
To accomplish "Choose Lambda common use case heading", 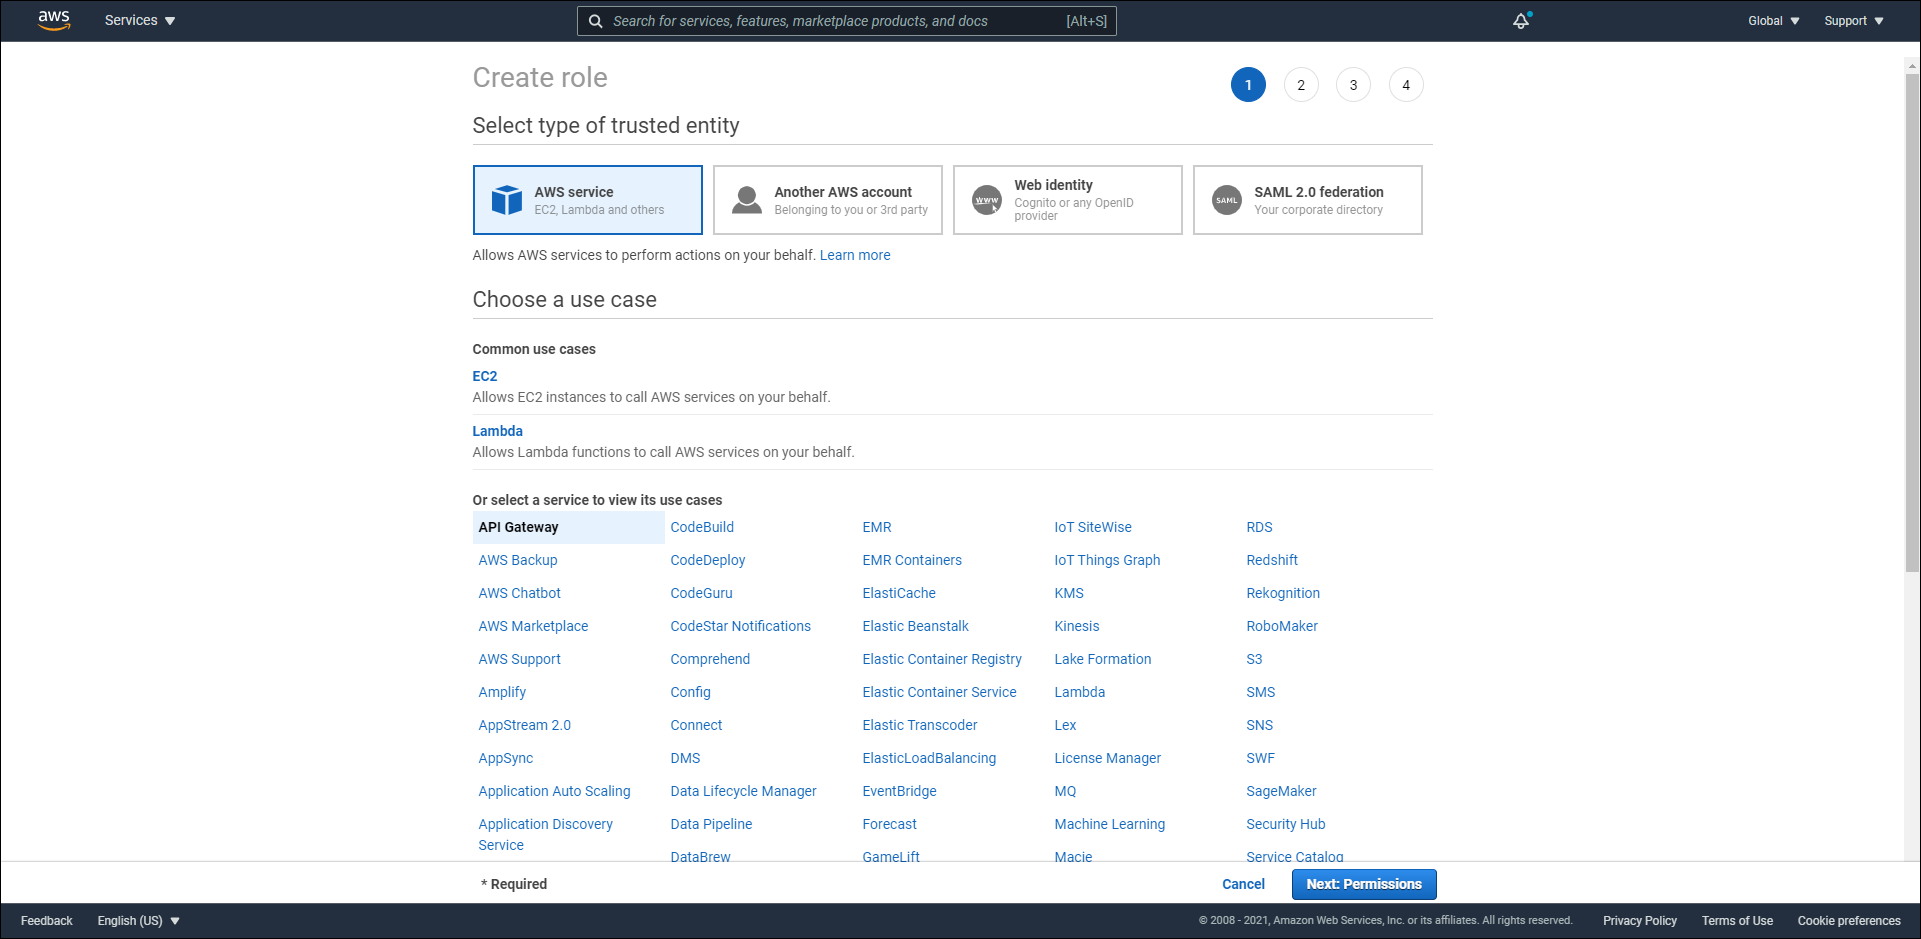I will click(498, 431).
